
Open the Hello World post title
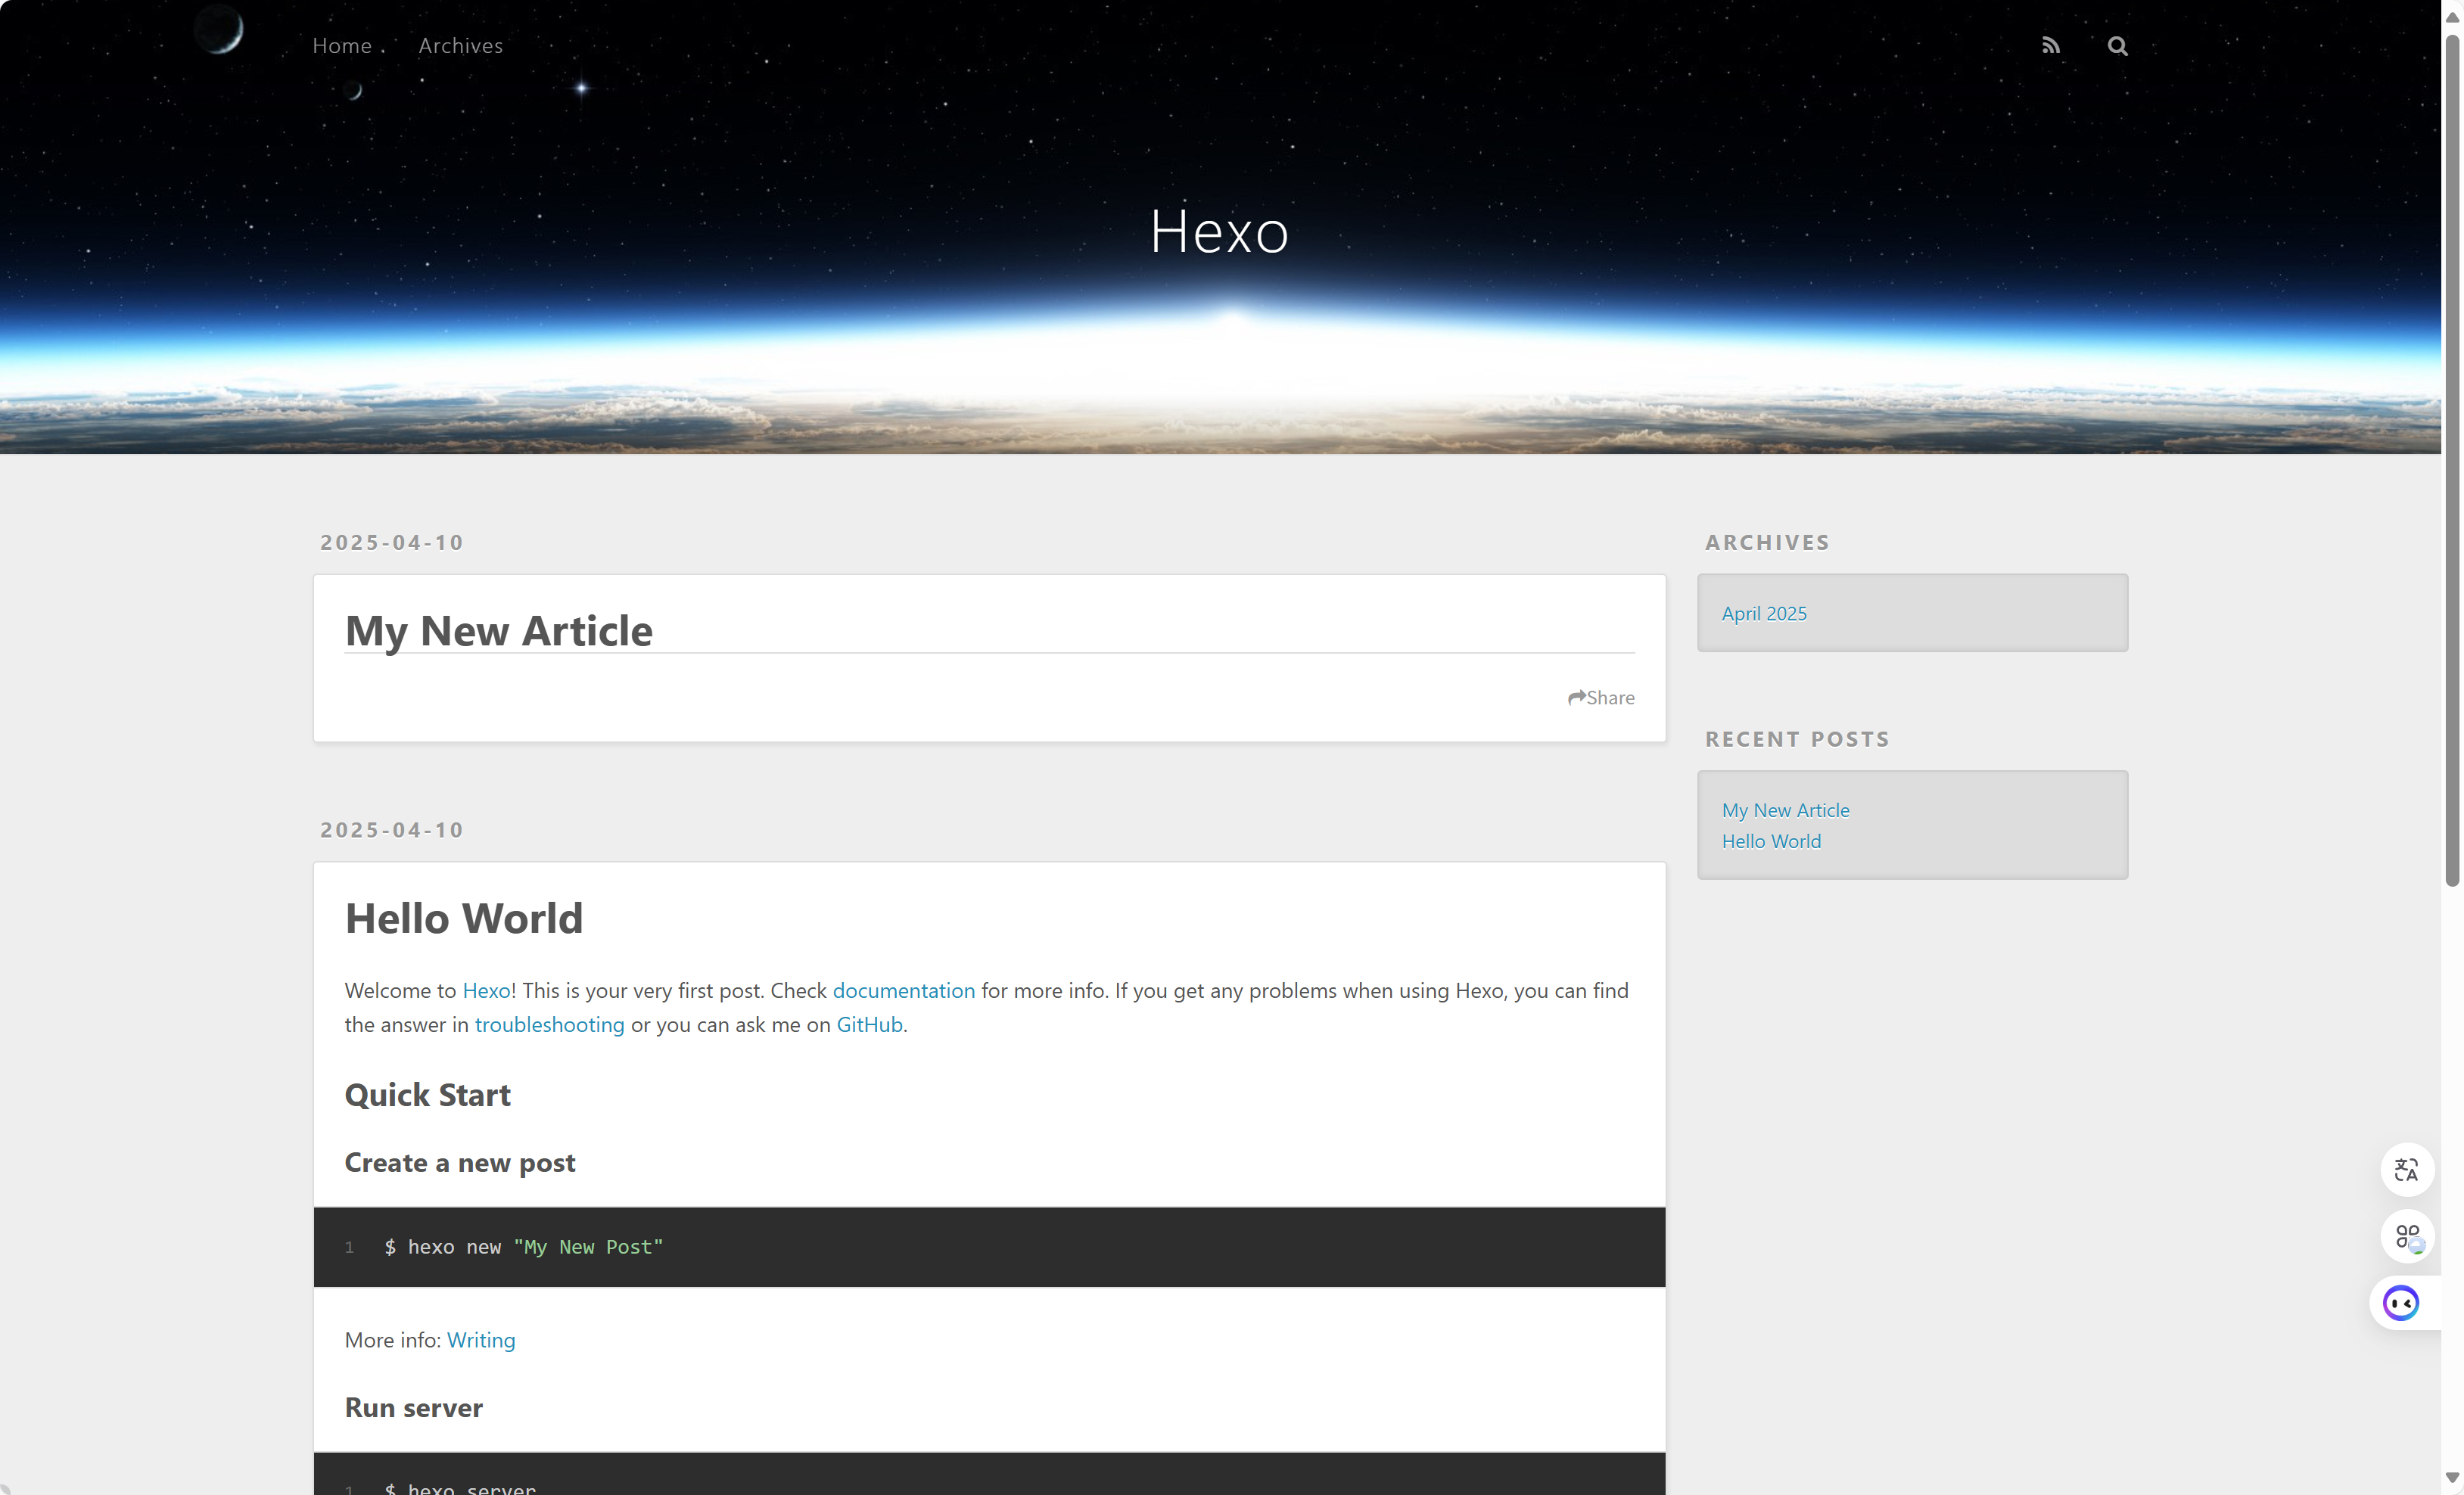coord(463,918)
